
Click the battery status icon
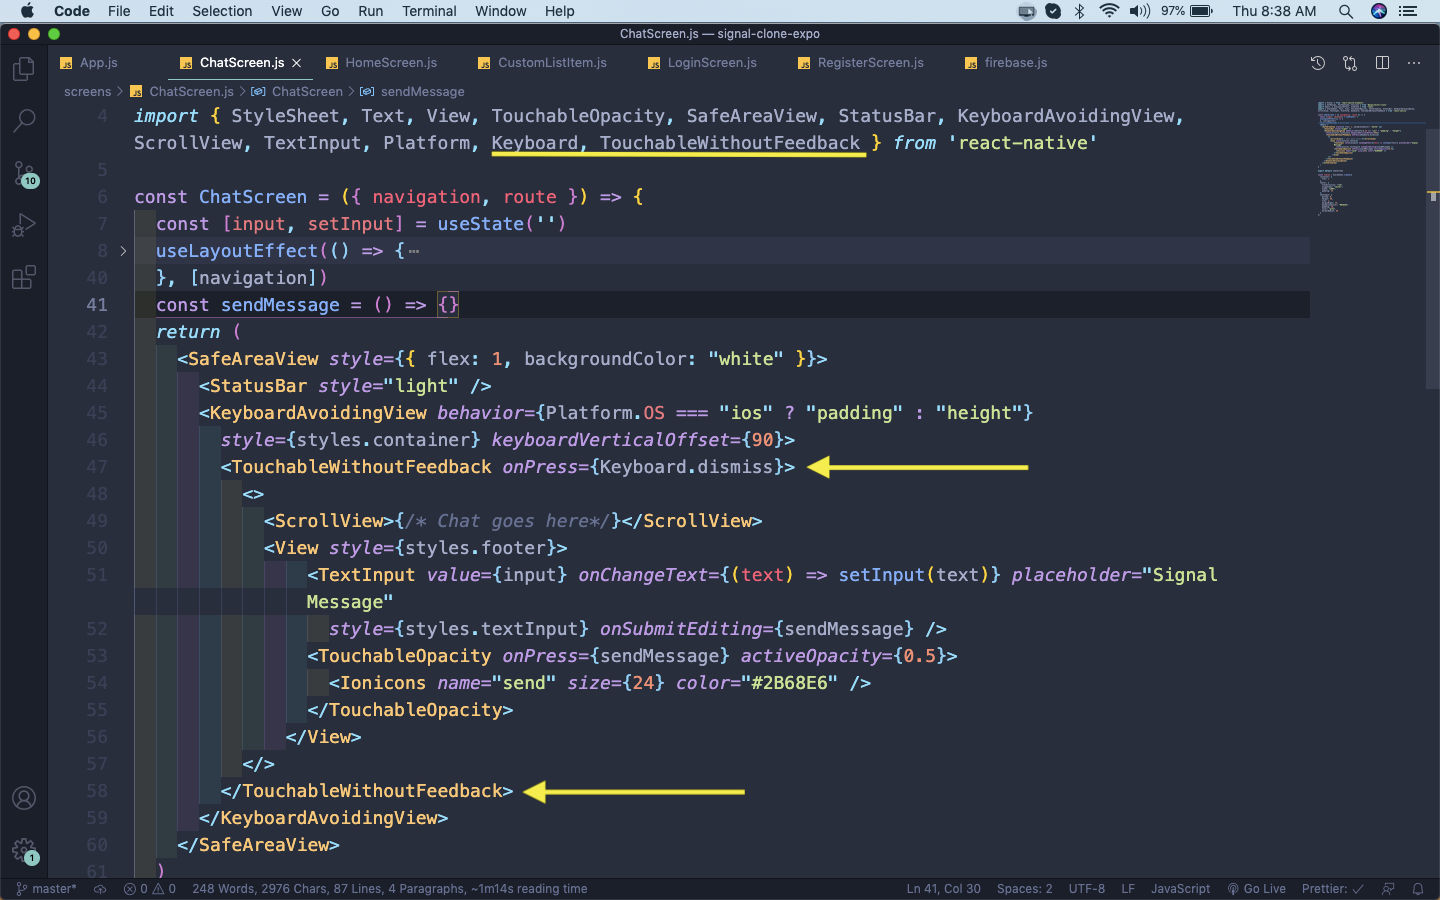[1201, 11]
